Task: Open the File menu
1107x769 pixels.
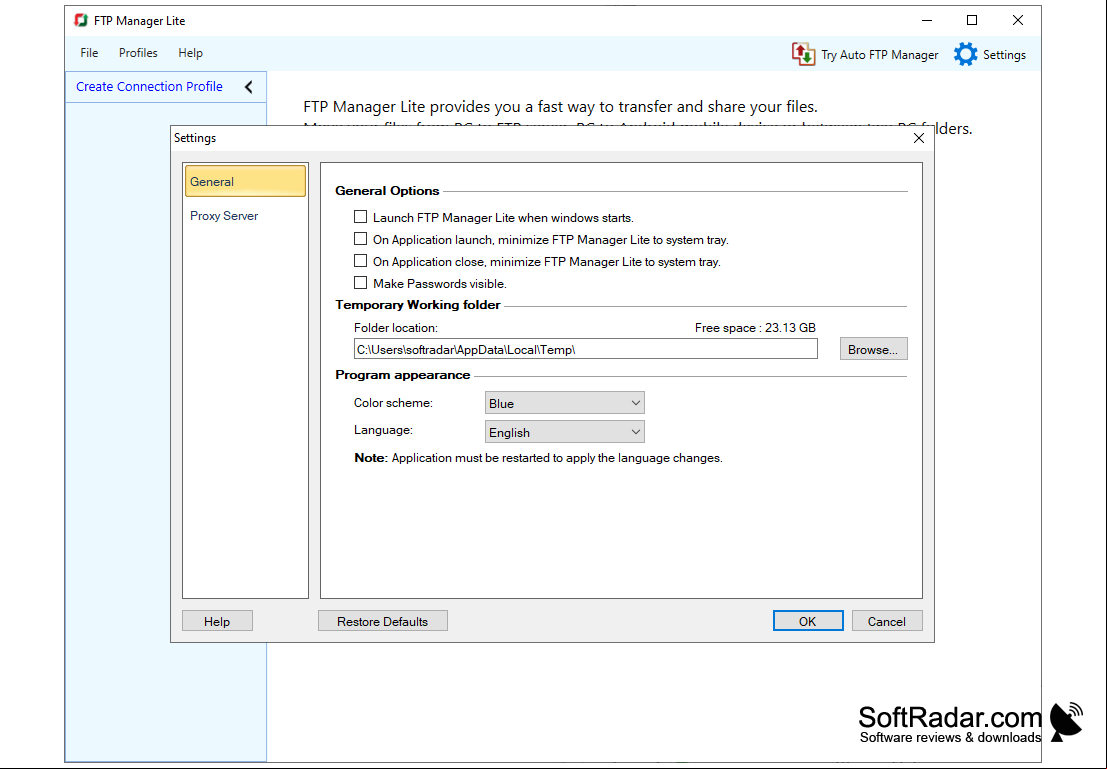Action: [89, 53]
